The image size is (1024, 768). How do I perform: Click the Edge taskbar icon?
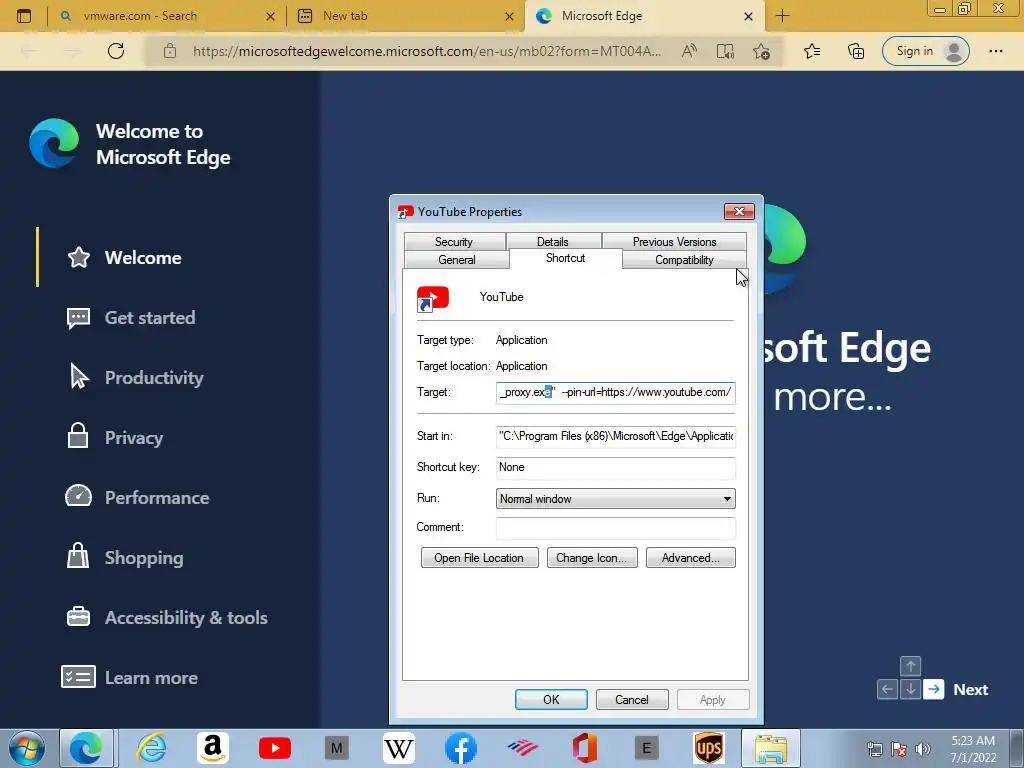coord(87,748)
